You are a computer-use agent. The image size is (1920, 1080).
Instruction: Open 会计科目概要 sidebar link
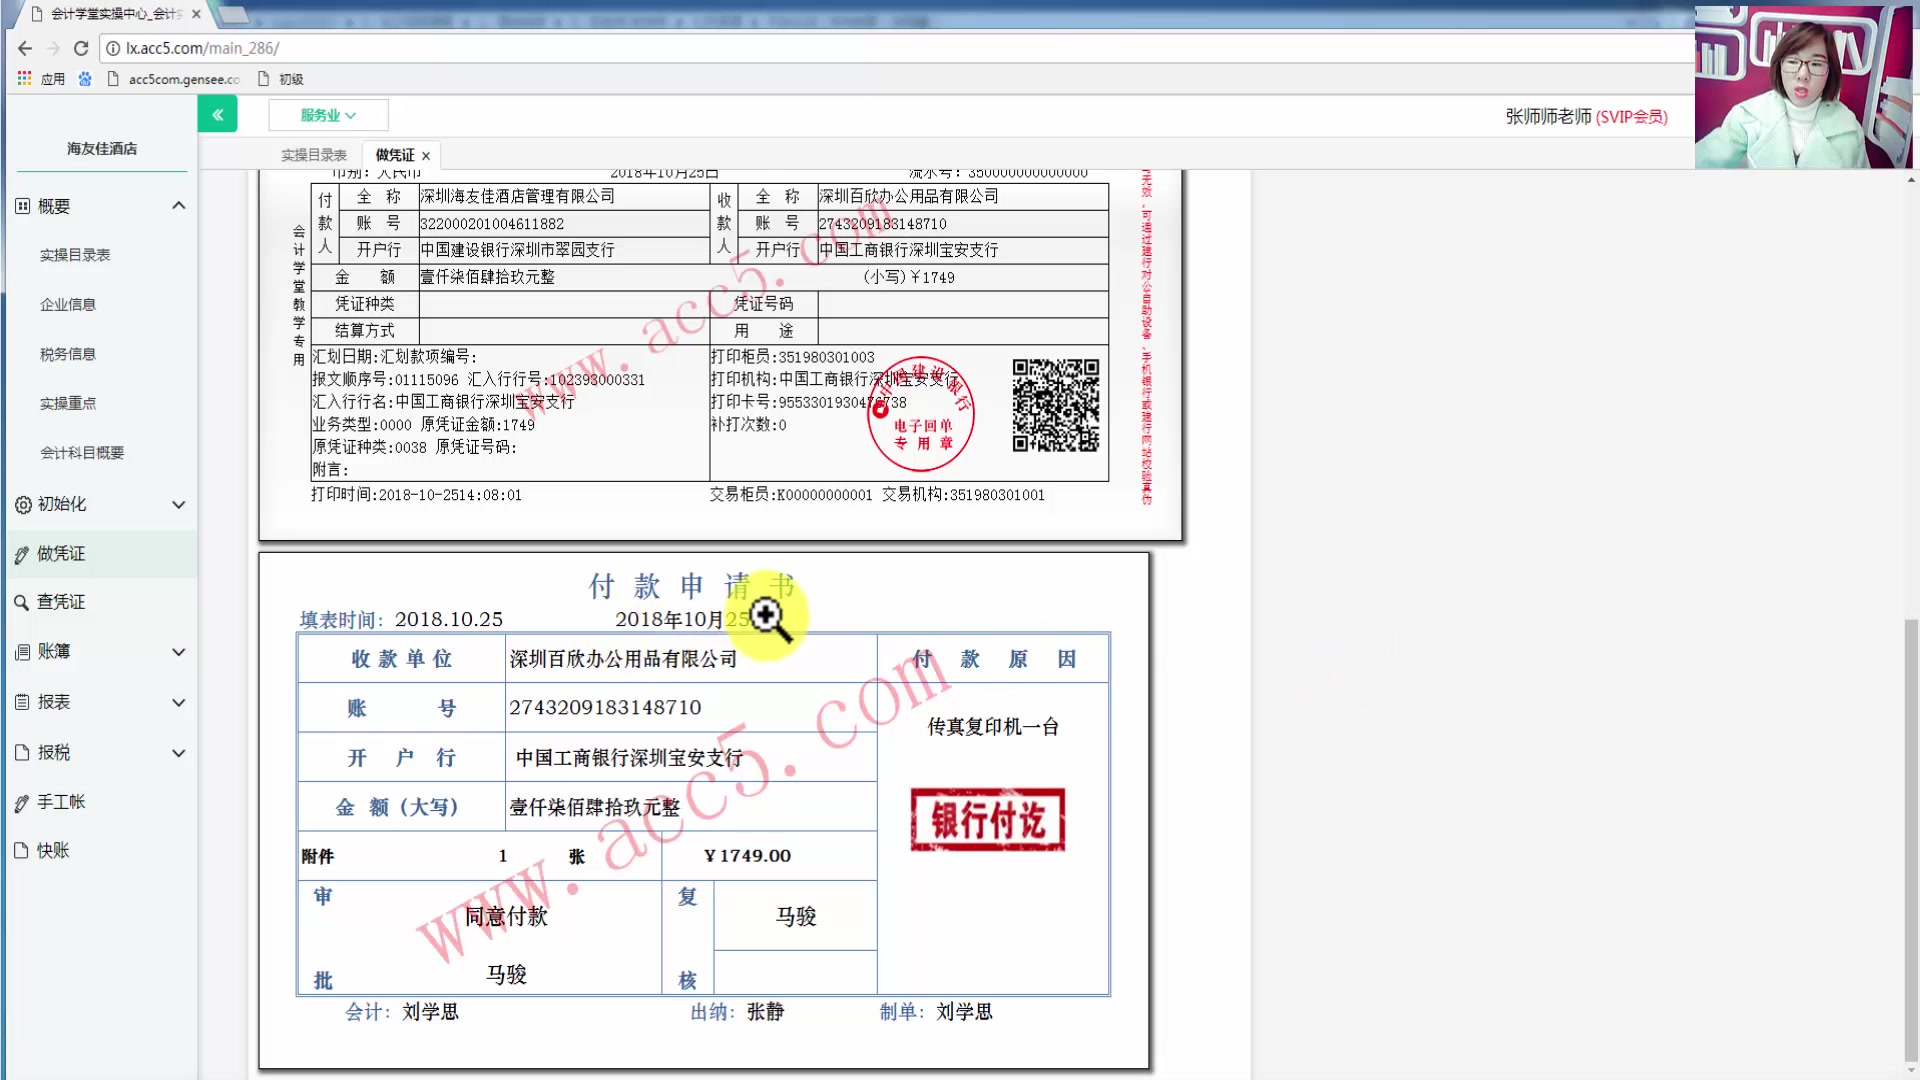[x=82, y=453]
